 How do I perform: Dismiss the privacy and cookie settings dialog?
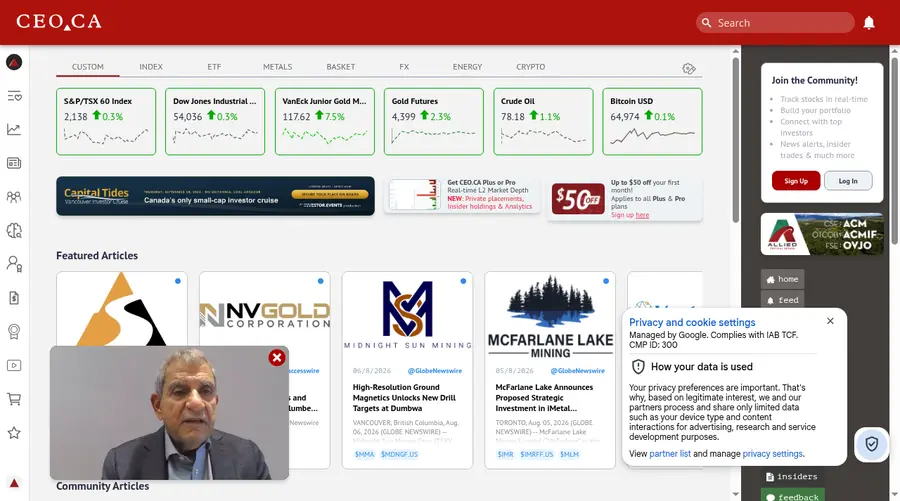pyautogui.click(x=830, y=321)
